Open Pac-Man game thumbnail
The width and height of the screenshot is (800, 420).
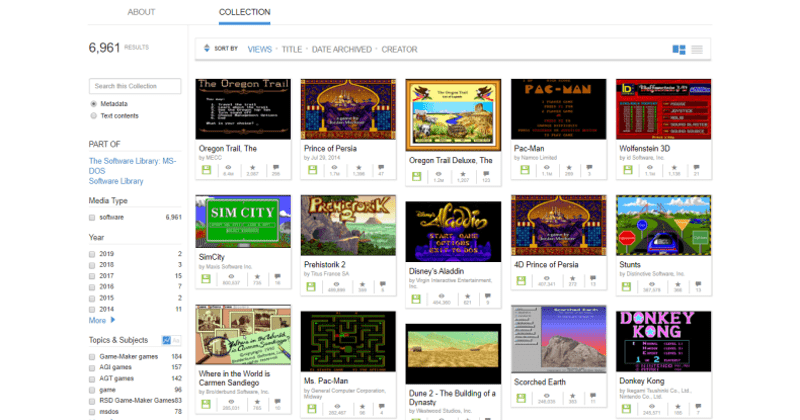[559, 109]
